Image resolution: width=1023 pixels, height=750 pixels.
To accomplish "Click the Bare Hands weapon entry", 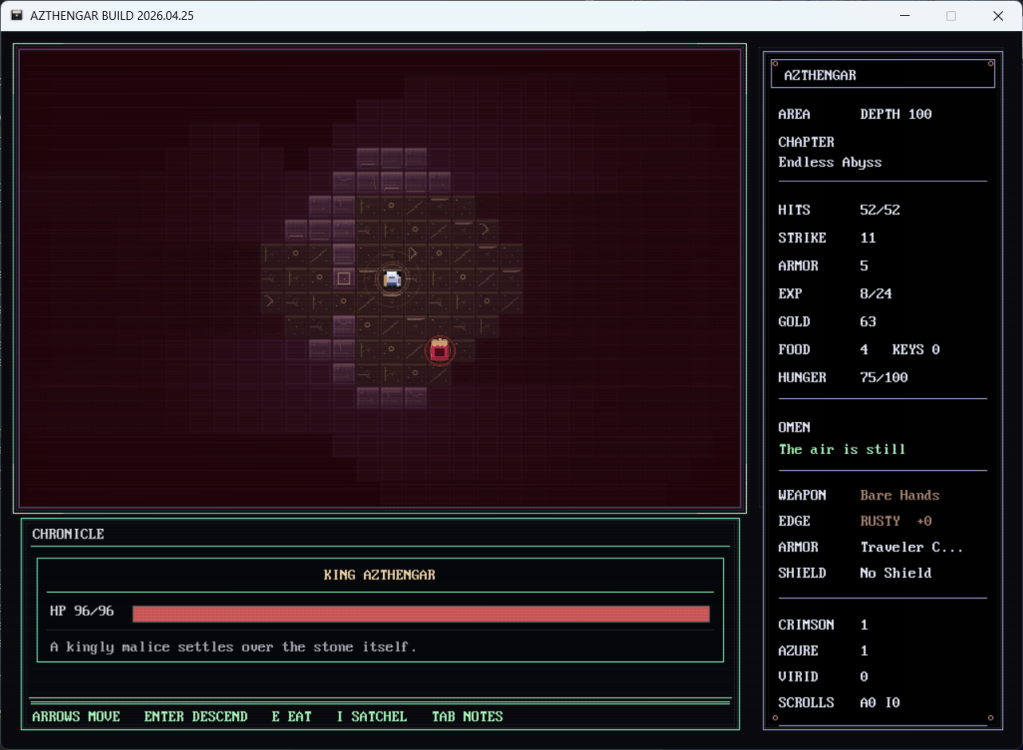I will pyautogui.click(x=899, y=495).
